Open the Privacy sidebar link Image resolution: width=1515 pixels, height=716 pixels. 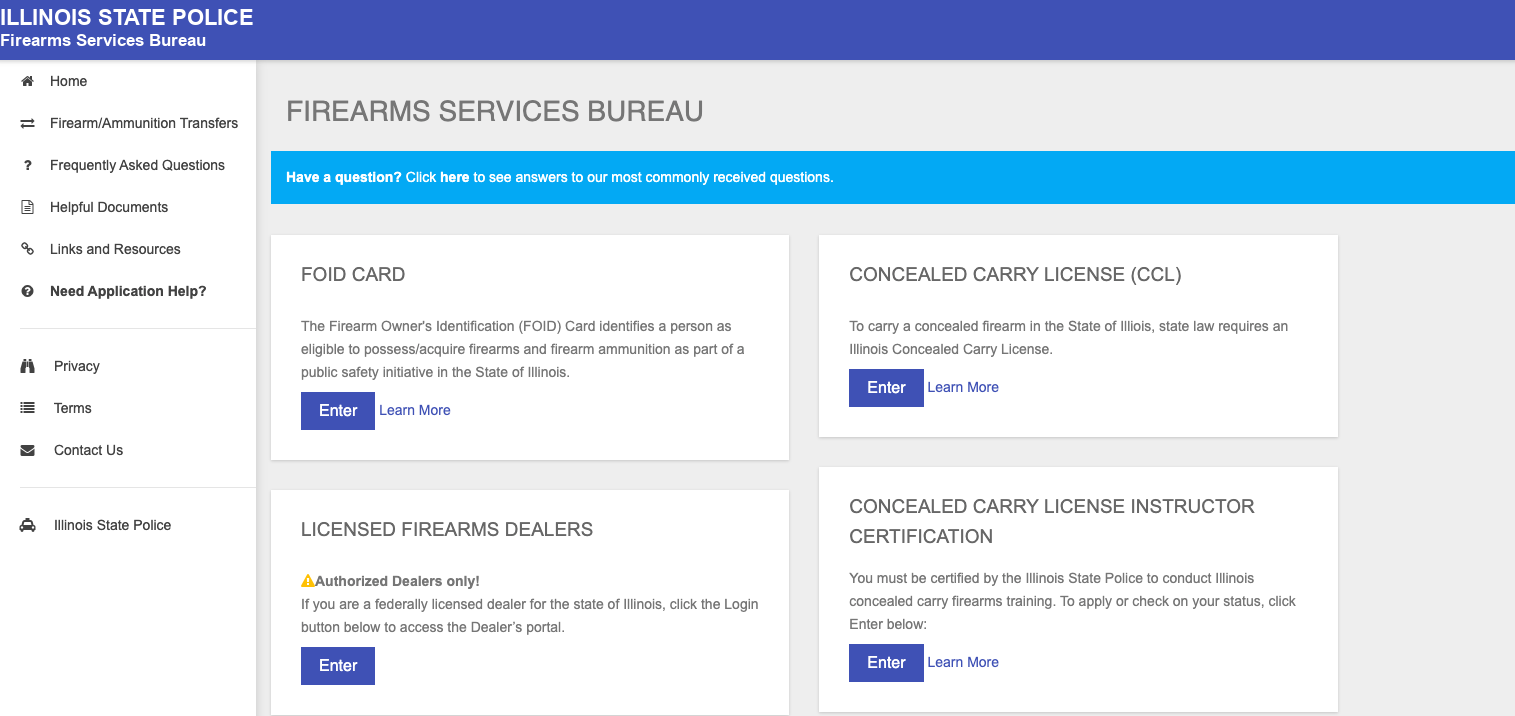[77, 366]
